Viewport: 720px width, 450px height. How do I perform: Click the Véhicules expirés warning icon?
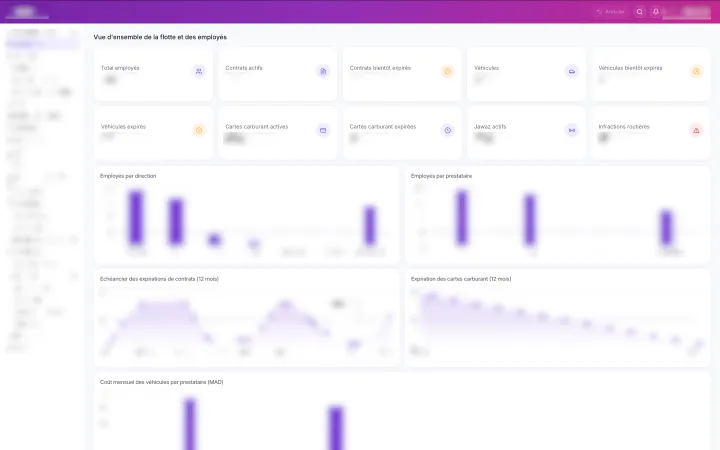199,130
